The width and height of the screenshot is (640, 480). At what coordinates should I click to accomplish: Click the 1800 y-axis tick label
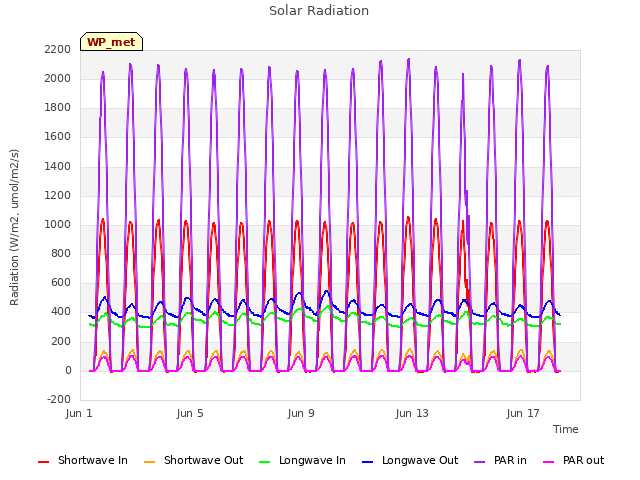(x=58, y=107)
